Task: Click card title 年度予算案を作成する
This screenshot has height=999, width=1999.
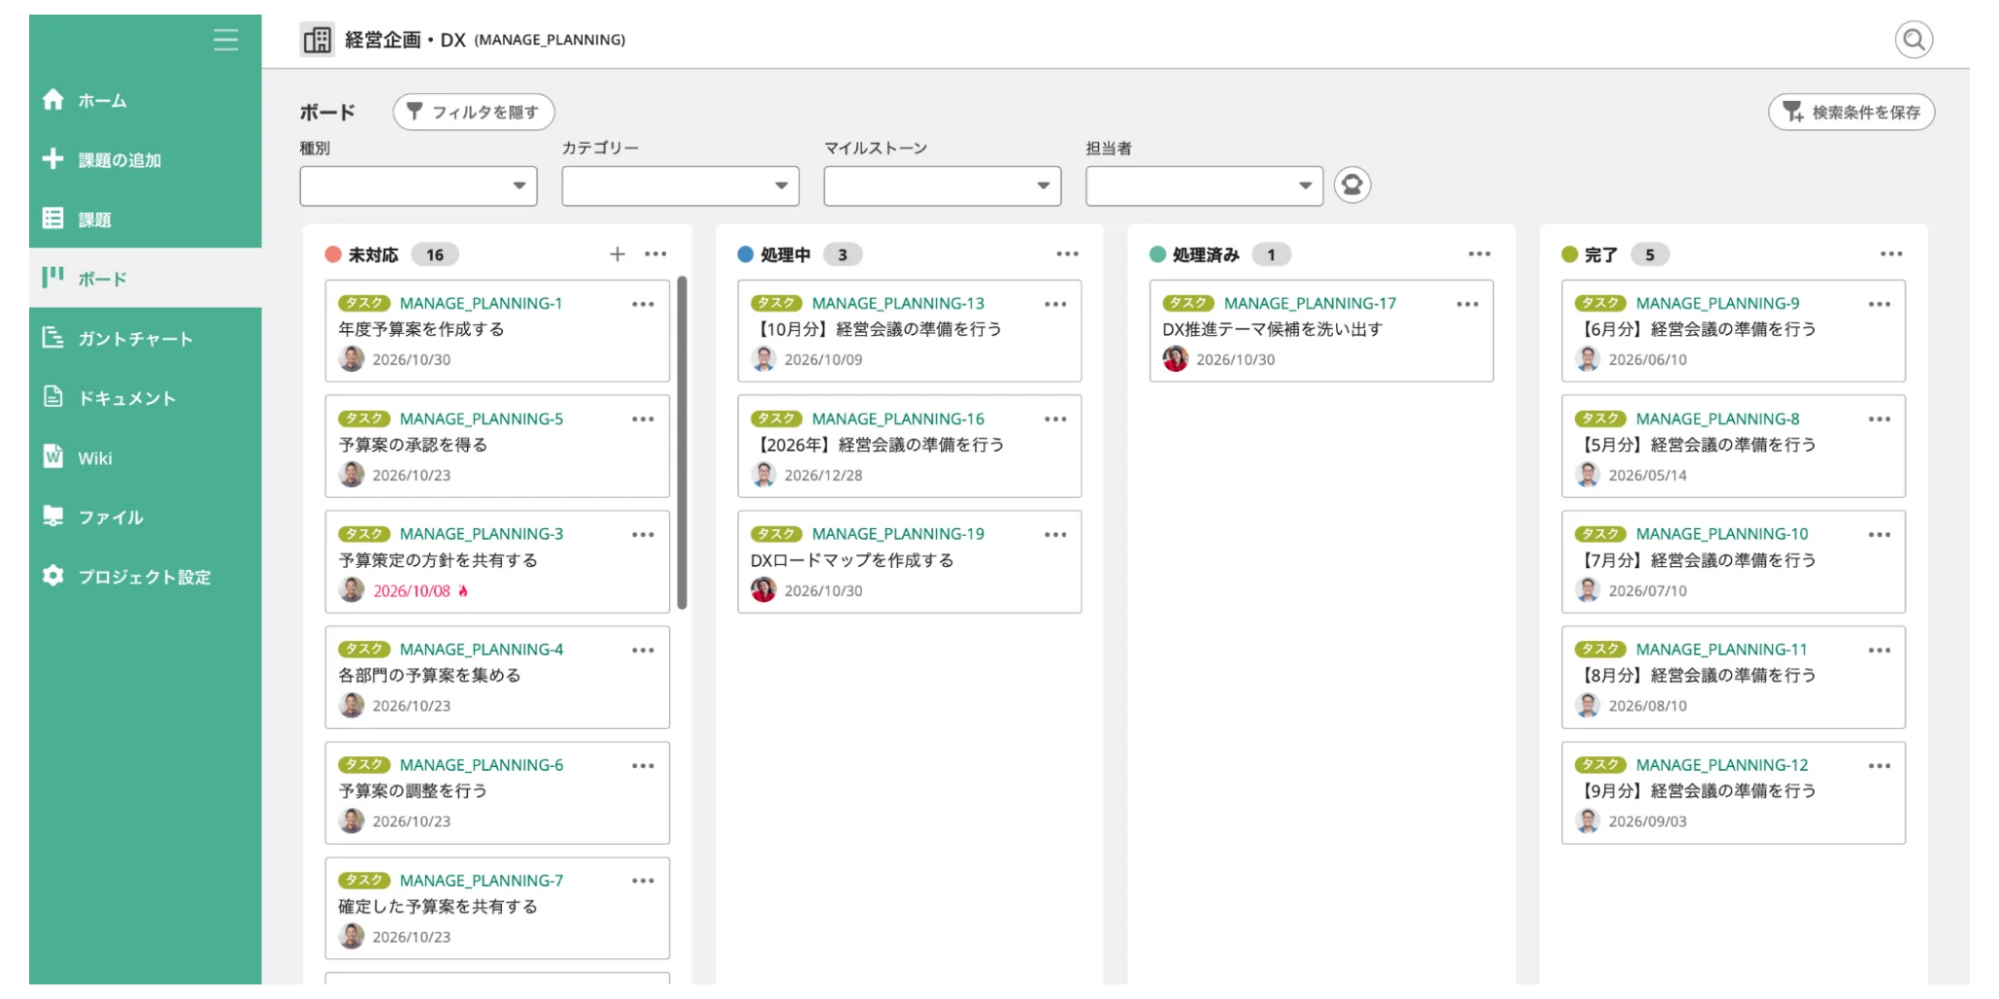Action: pos(421,329)
